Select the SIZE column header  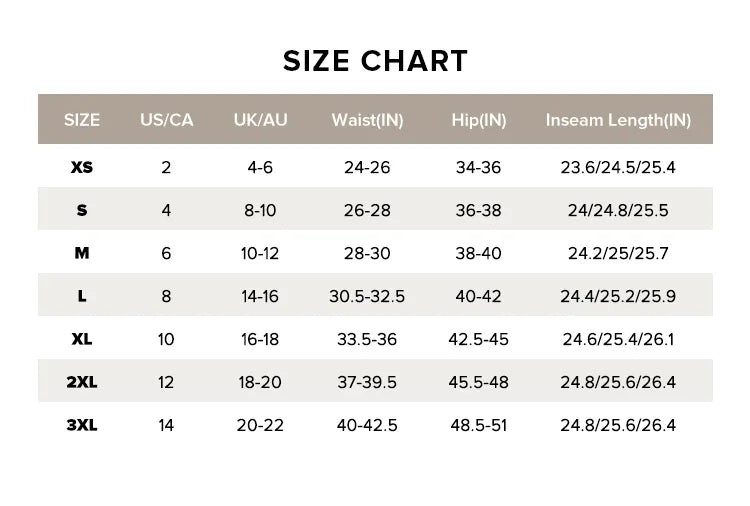(82, 120)
